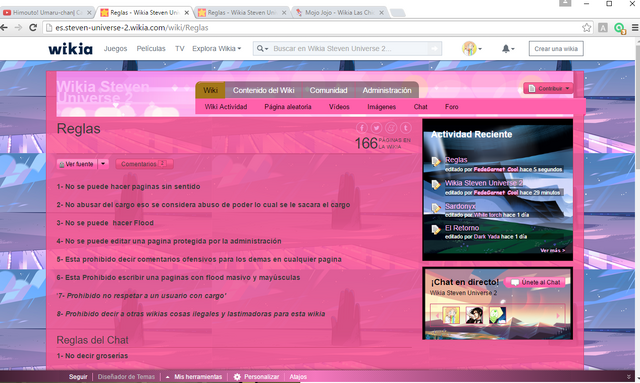640x383 pixels.
Task: Click the edit icon next to El Retorno
Action: coord(436,230)
